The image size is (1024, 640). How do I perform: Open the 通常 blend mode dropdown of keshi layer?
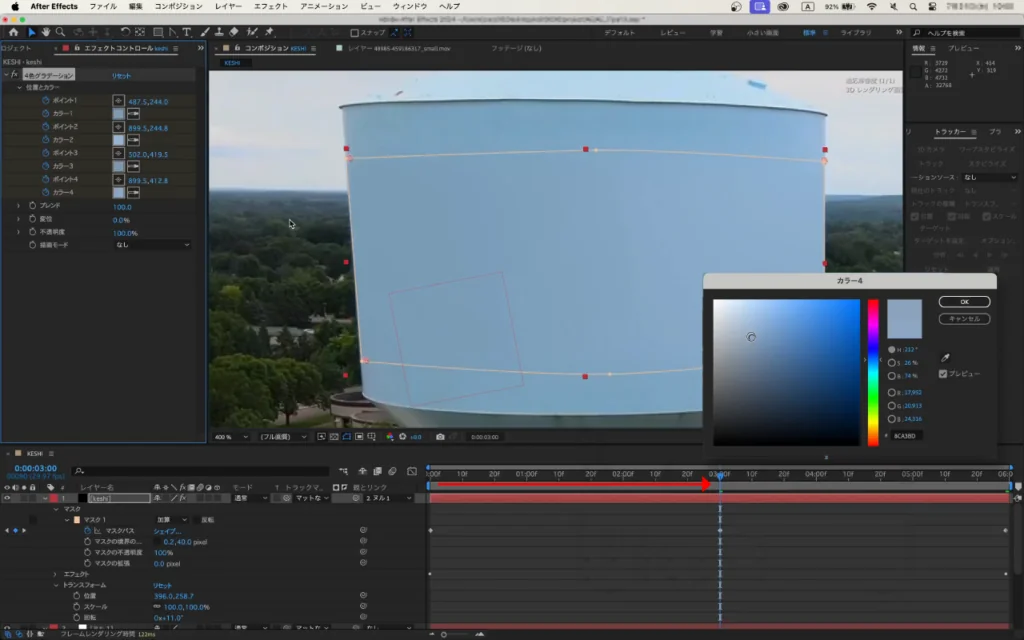250,498
